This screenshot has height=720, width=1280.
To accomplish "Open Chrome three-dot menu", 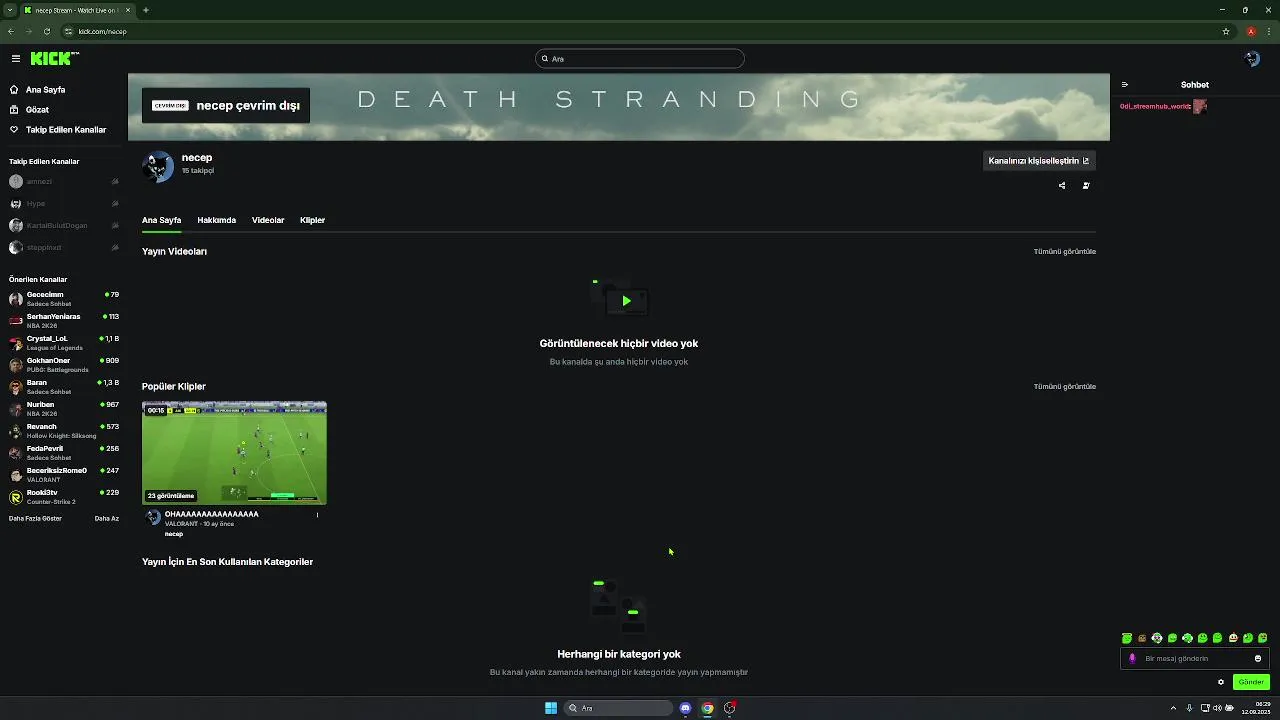I will pos(1269,31).
